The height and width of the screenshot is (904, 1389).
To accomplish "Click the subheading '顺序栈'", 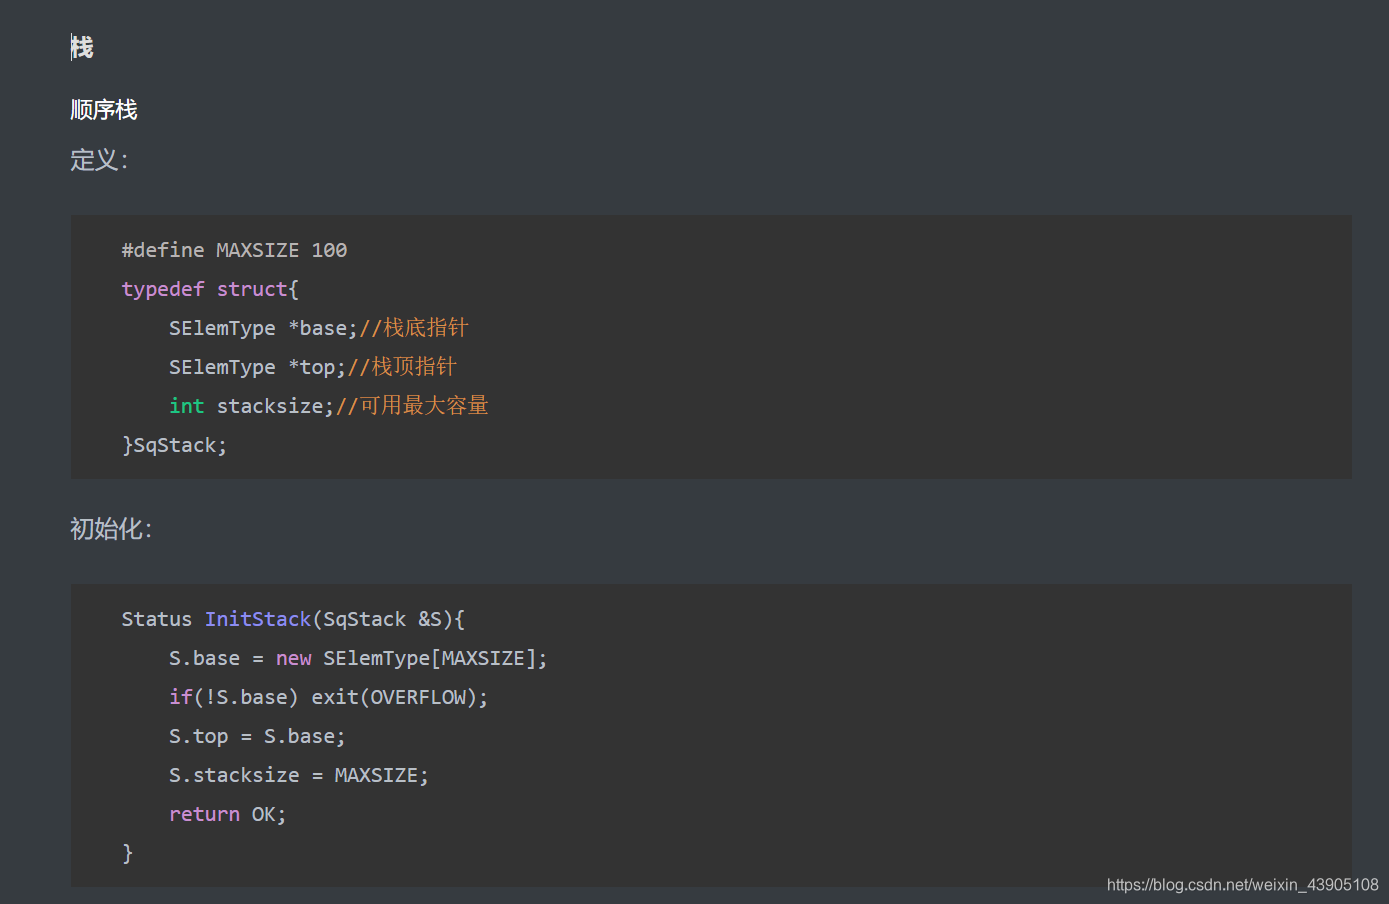I will (x=104, y=110).
